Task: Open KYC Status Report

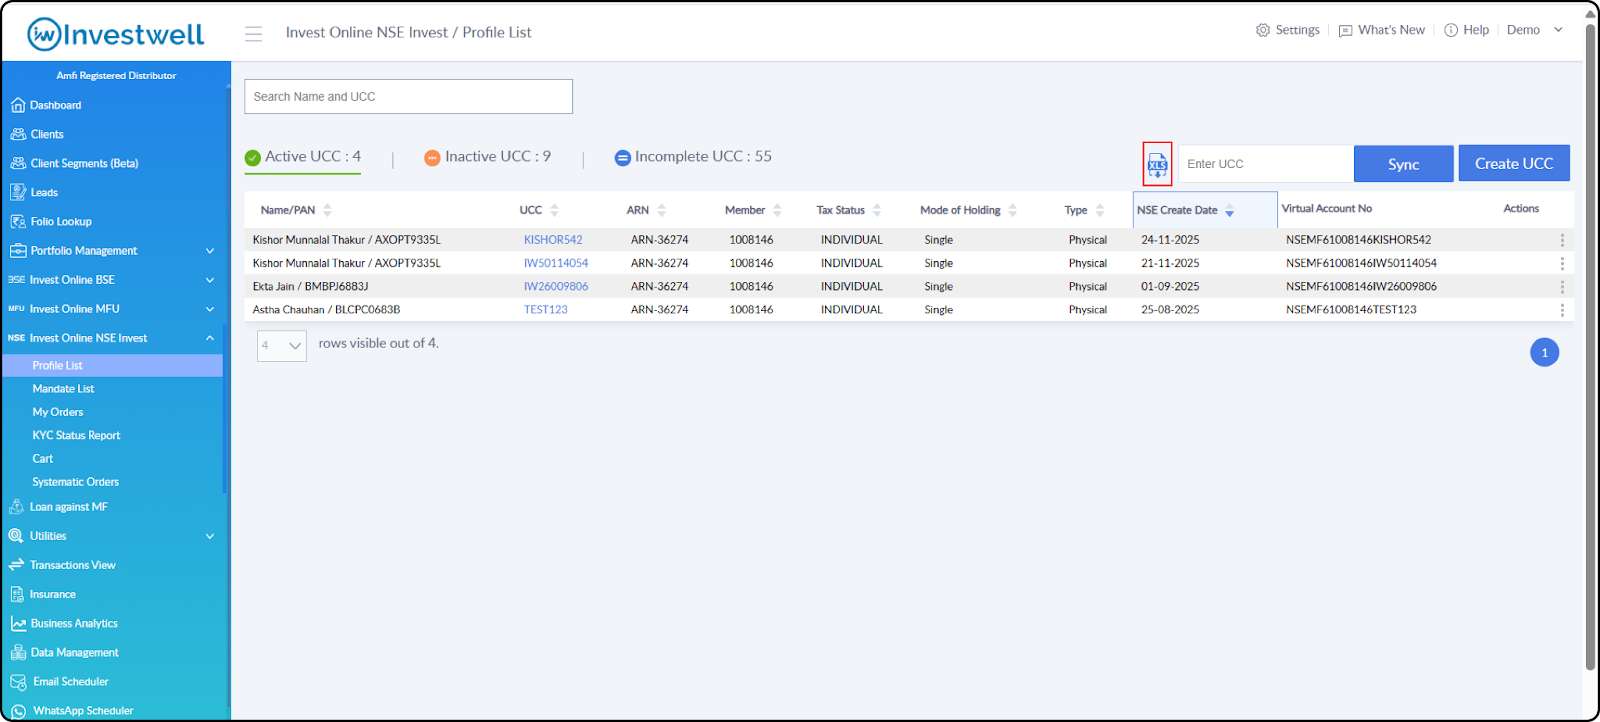Action: (76, 435)
